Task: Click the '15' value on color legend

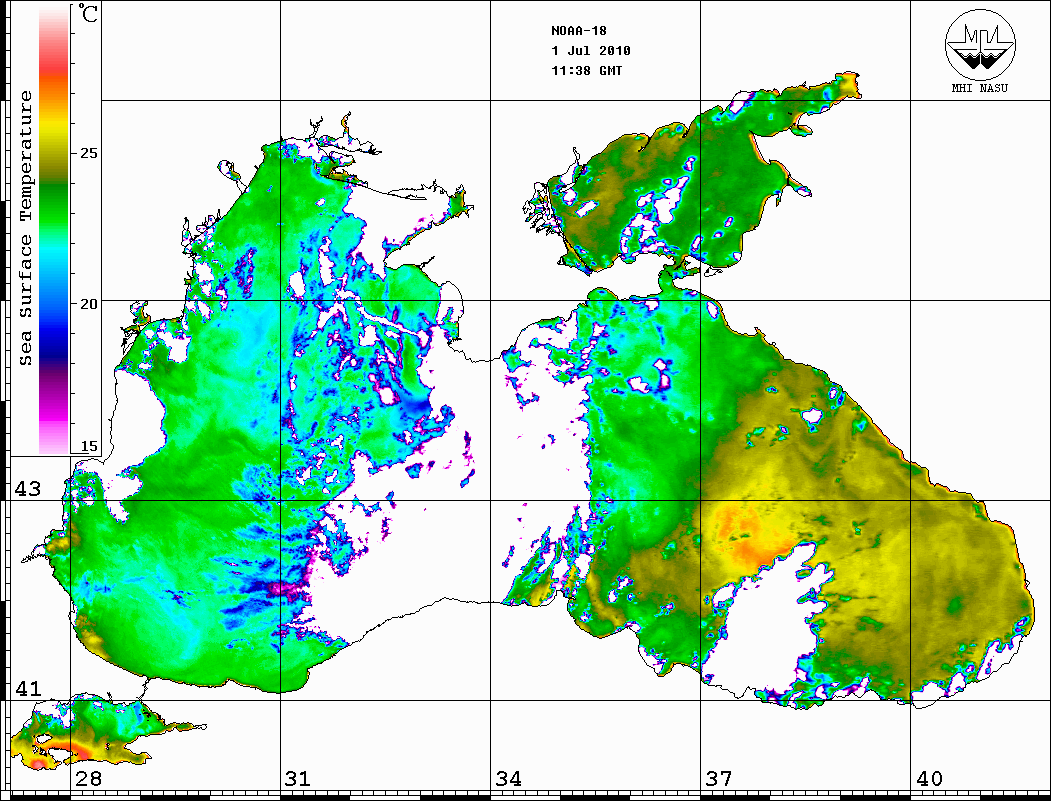Action: pyautogui.click(x=88, y=446)
